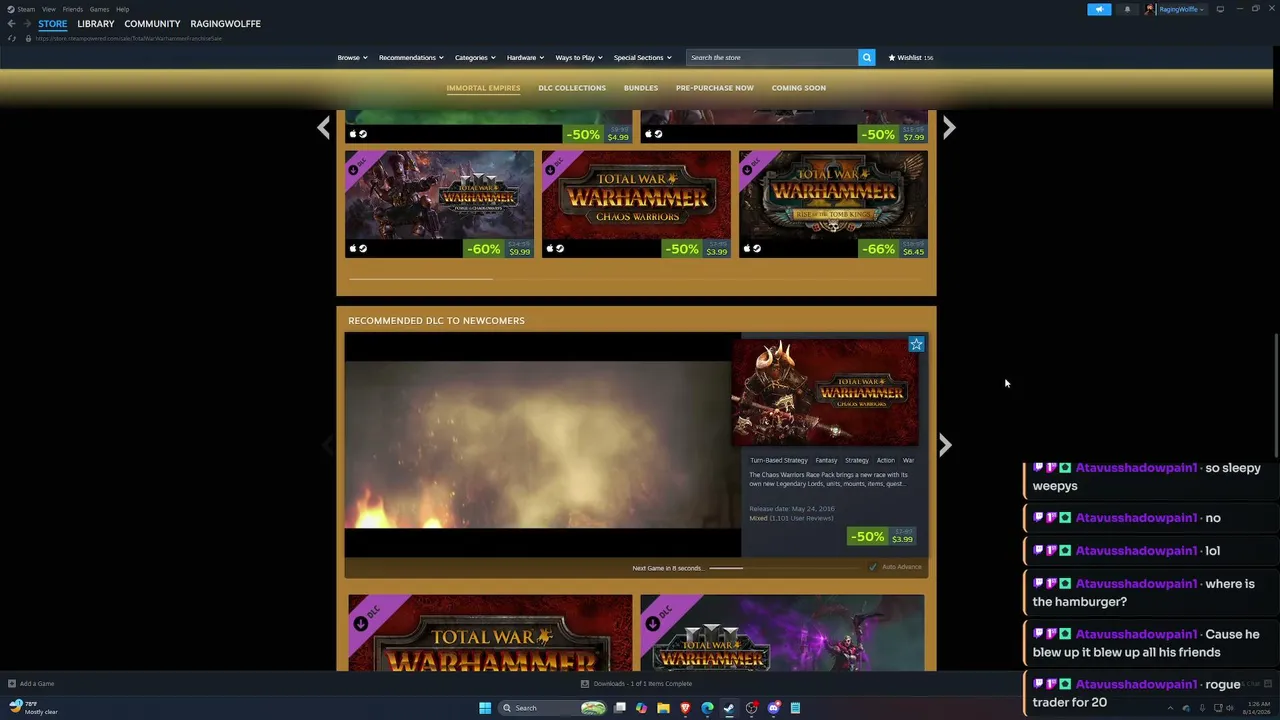1280x720 pixels.
Task: Show hidden system tray icons
Action: click(x=1170, y=708)
